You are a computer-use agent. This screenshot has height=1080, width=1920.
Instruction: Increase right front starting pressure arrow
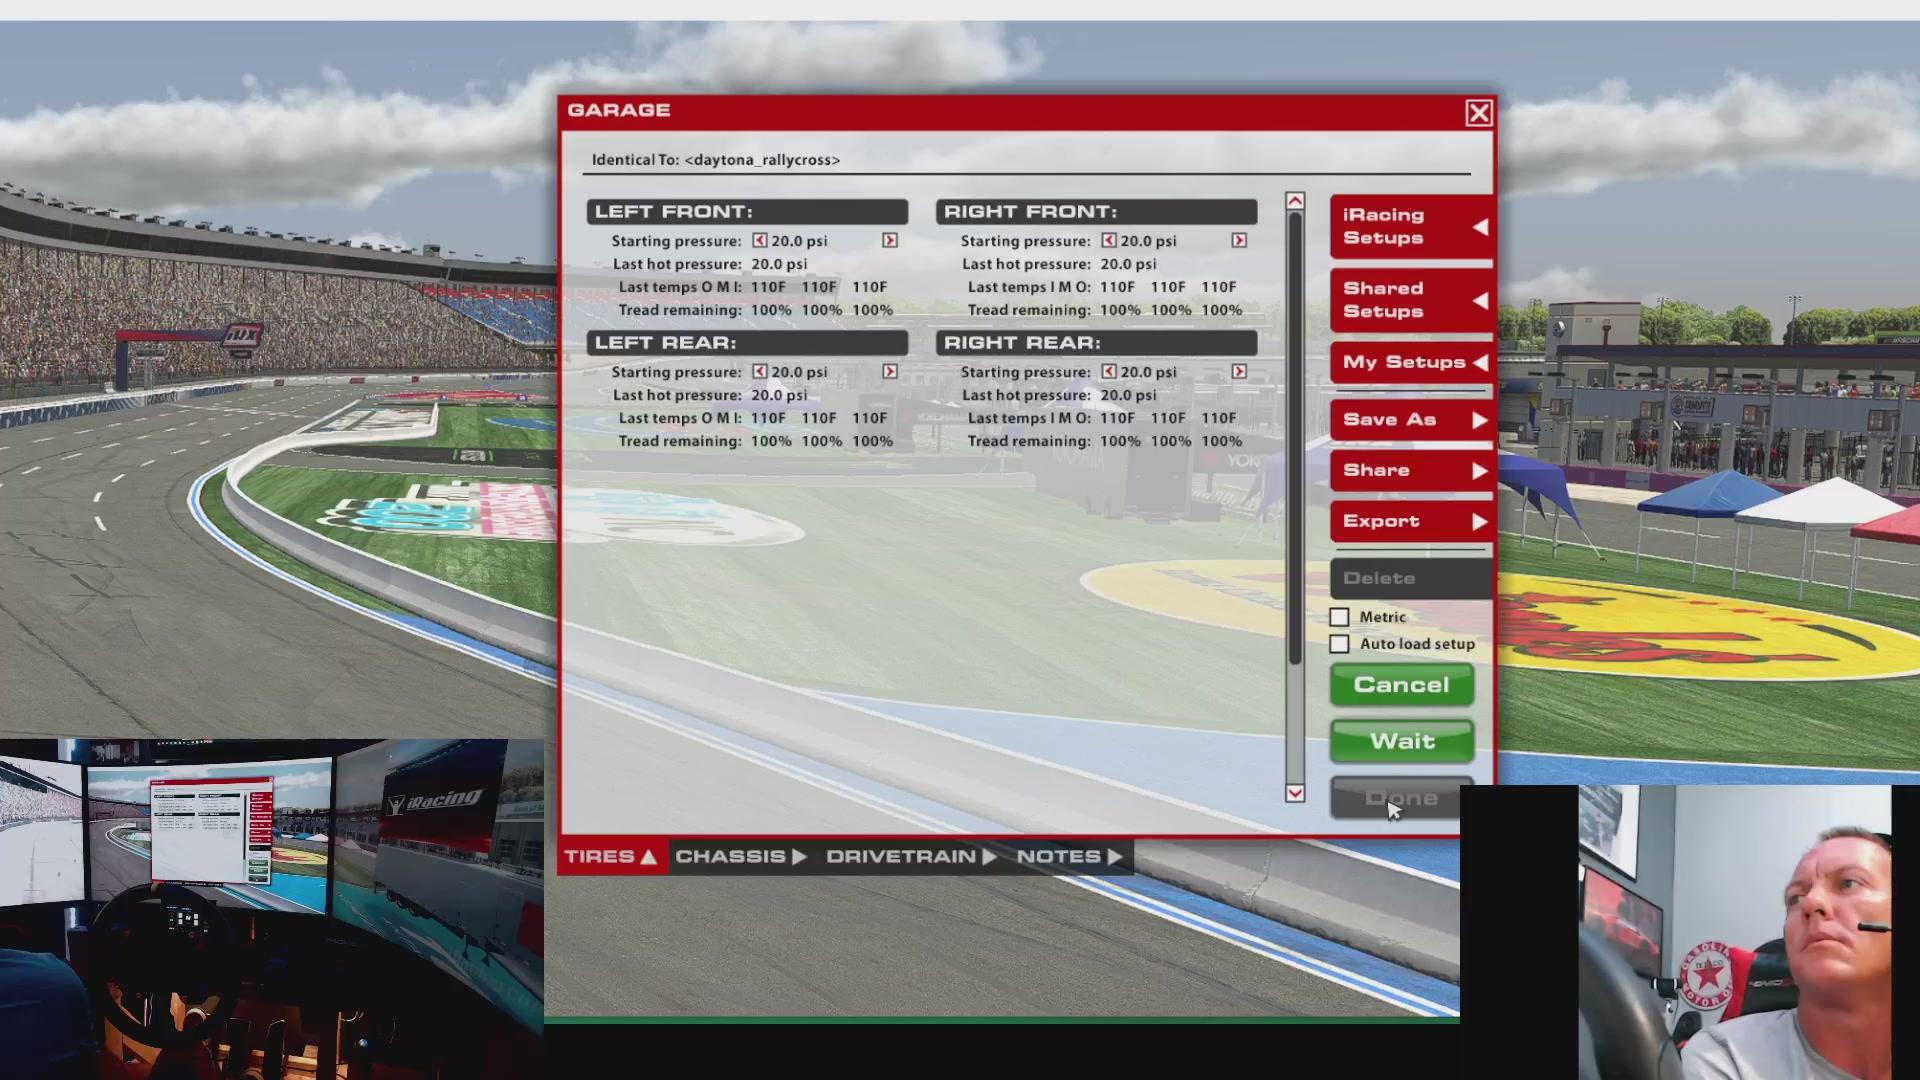pyautogui.click(x=1239, y=241)
